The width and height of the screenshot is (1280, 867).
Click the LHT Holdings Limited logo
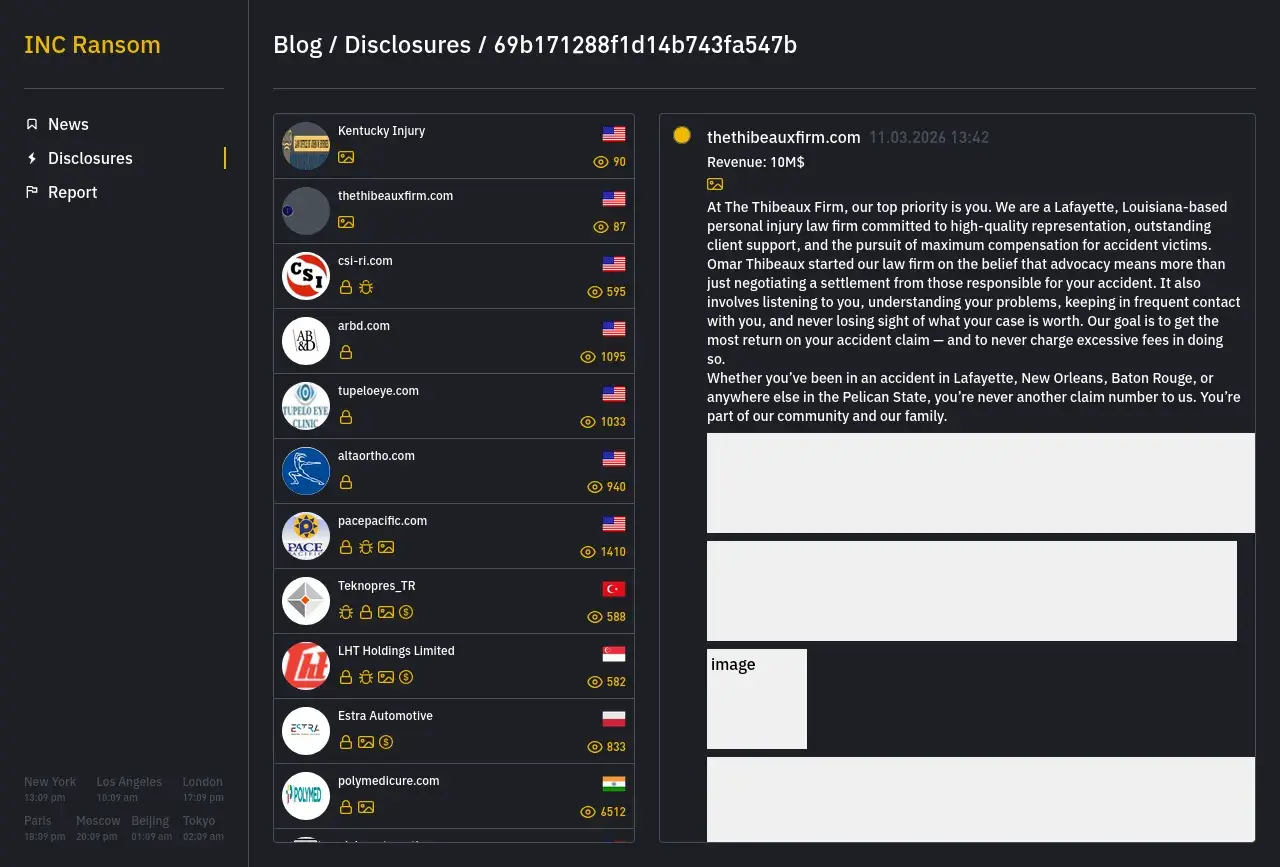[x=306, y=666]
